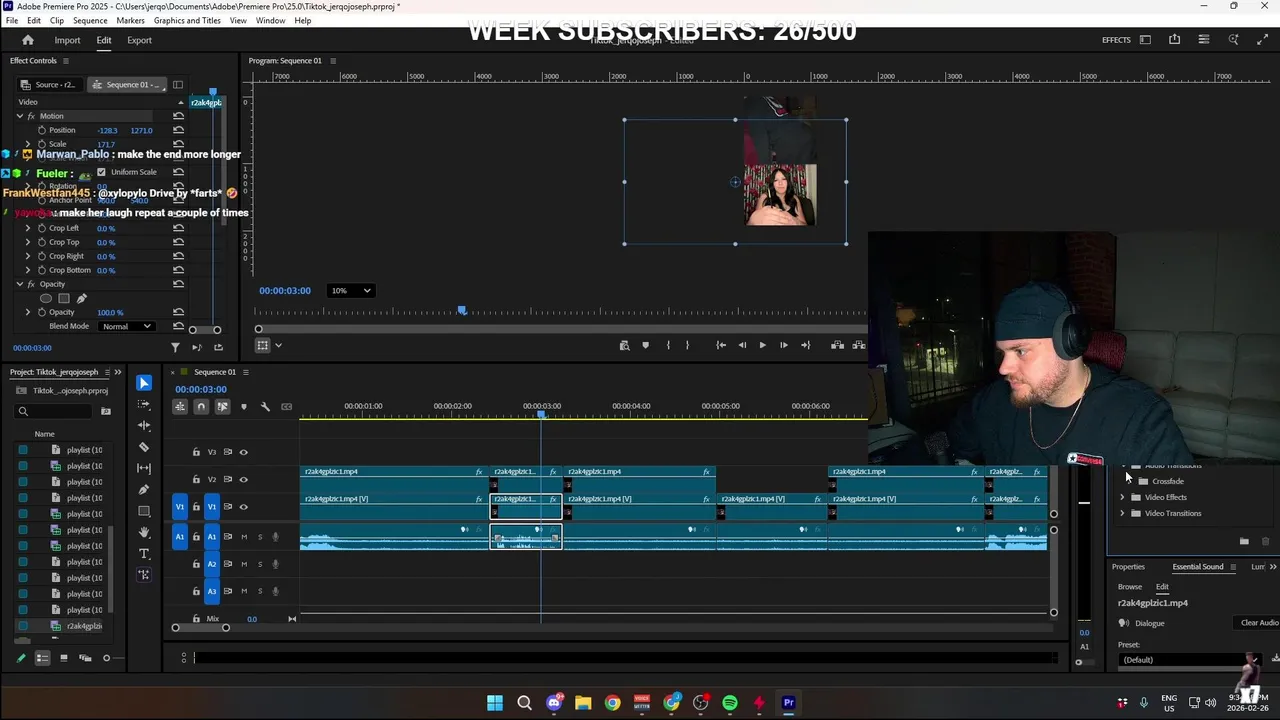
Task: Click the free draw bezier mask pen
Action: point(82,298)
